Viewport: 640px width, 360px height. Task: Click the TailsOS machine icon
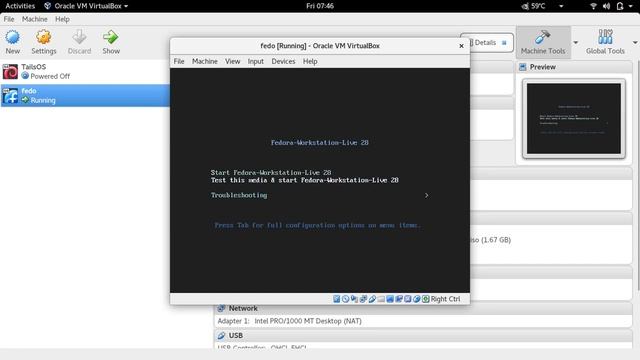tap(10, 71)
